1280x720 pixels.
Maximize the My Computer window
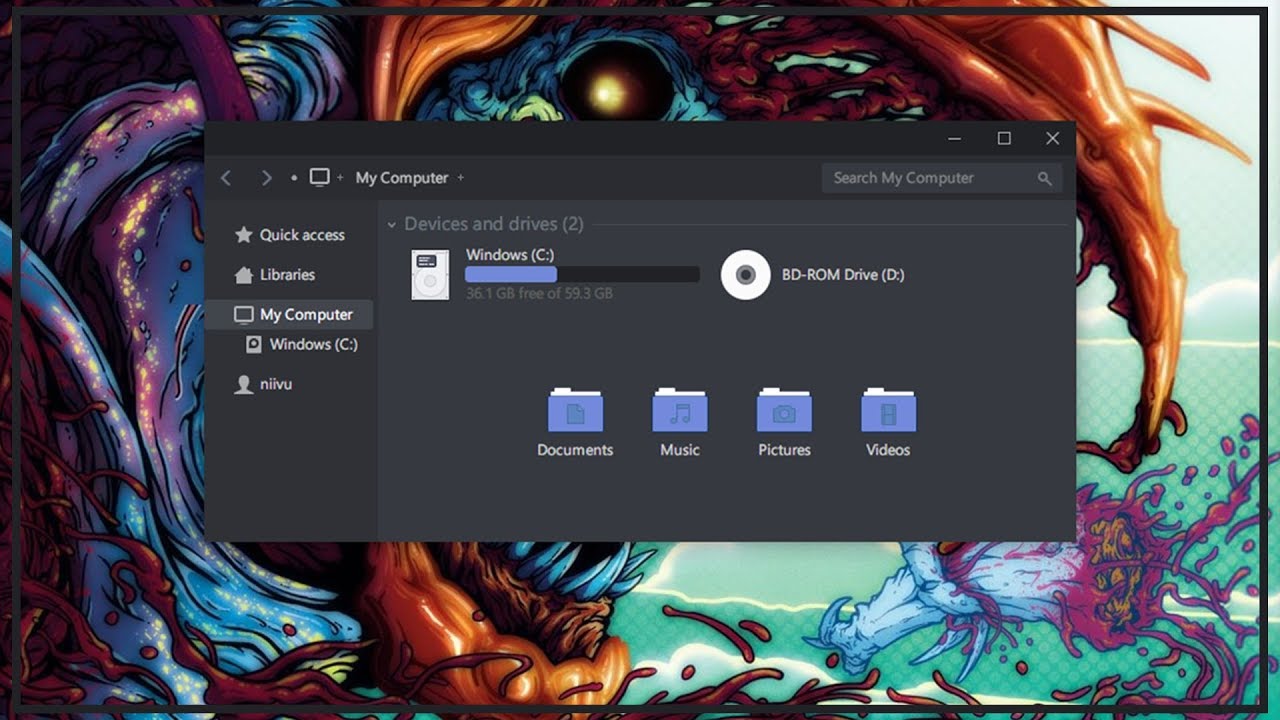coord(1004,139)
